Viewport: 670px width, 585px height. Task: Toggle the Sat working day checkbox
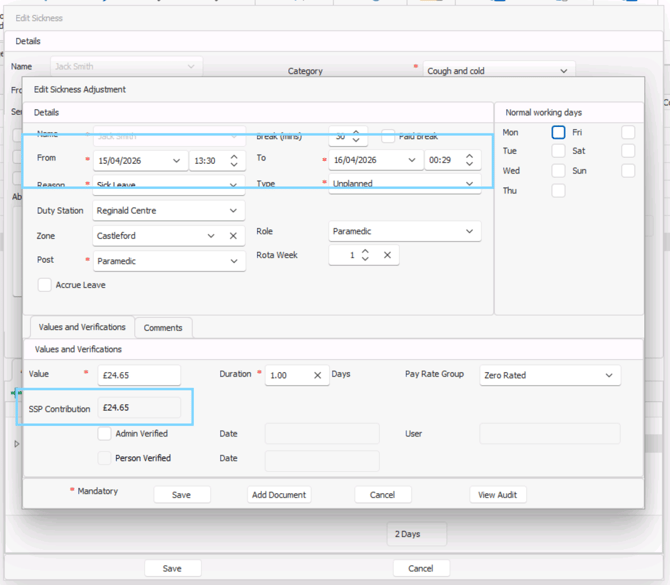(627, 151)
